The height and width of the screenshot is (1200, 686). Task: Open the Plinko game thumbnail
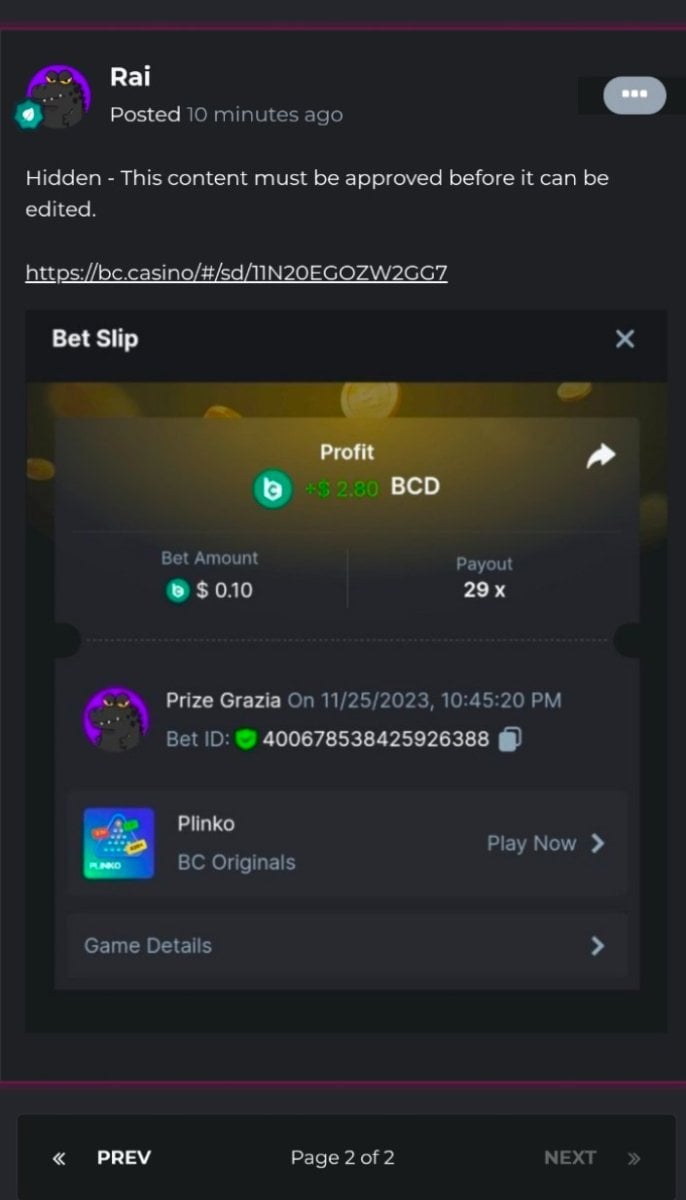coord(119,843)
